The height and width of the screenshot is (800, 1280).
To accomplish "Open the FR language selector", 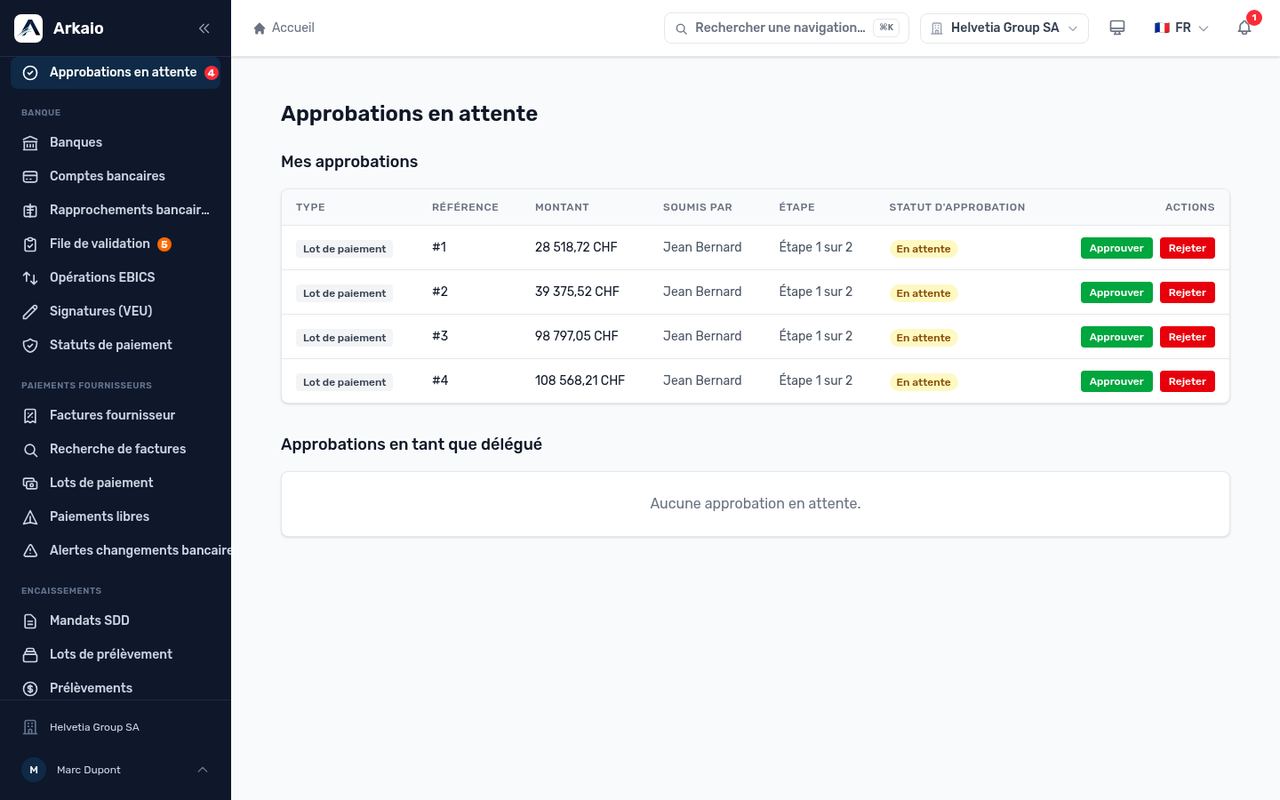I will point(1181,28).
